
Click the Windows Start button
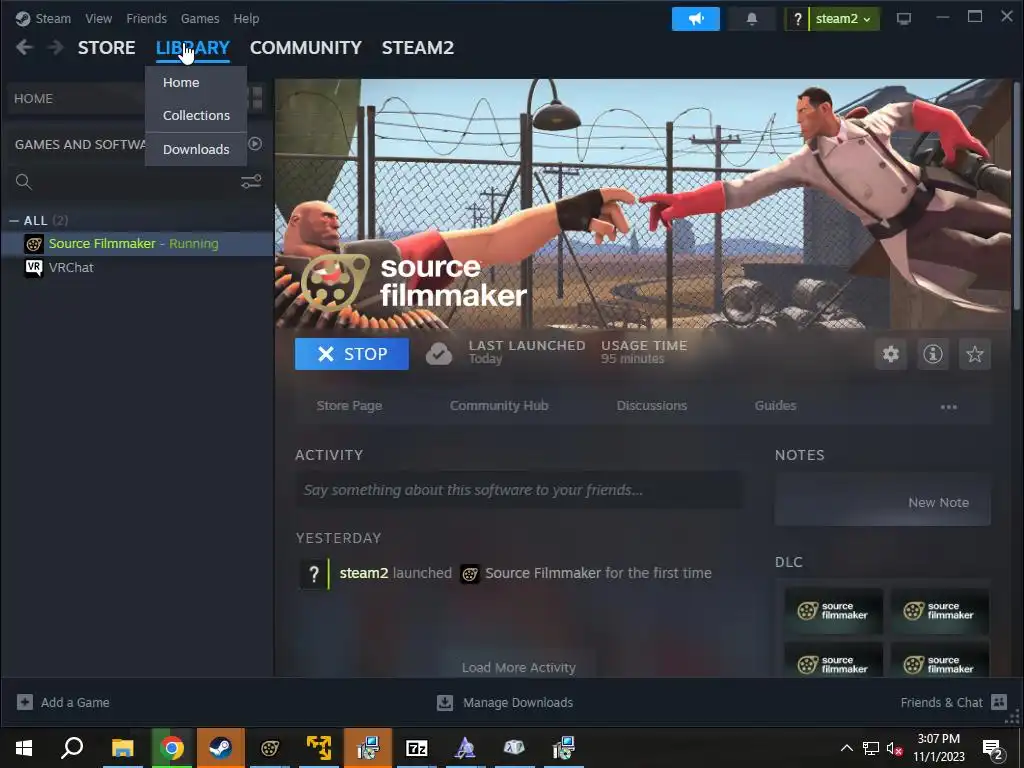[x=24, y=747]
